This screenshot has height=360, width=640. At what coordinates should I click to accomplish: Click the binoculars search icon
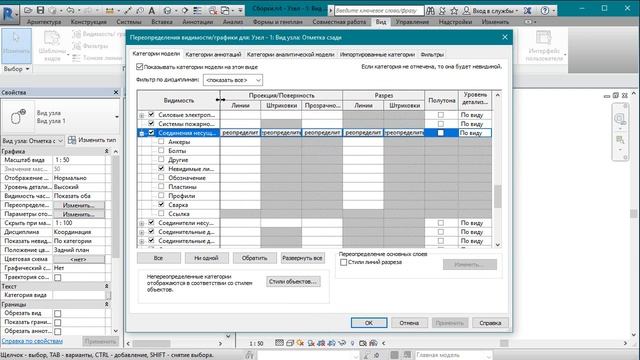[x=430, y=11]
